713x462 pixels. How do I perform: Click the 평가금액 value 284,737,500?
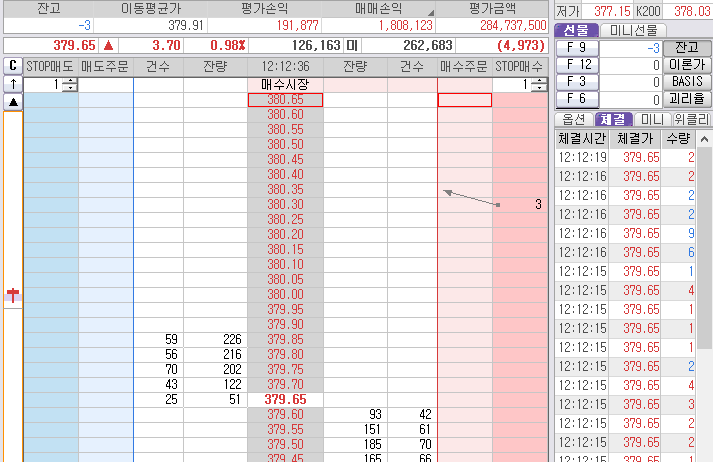pyautogui.click(x=513, y=25)
